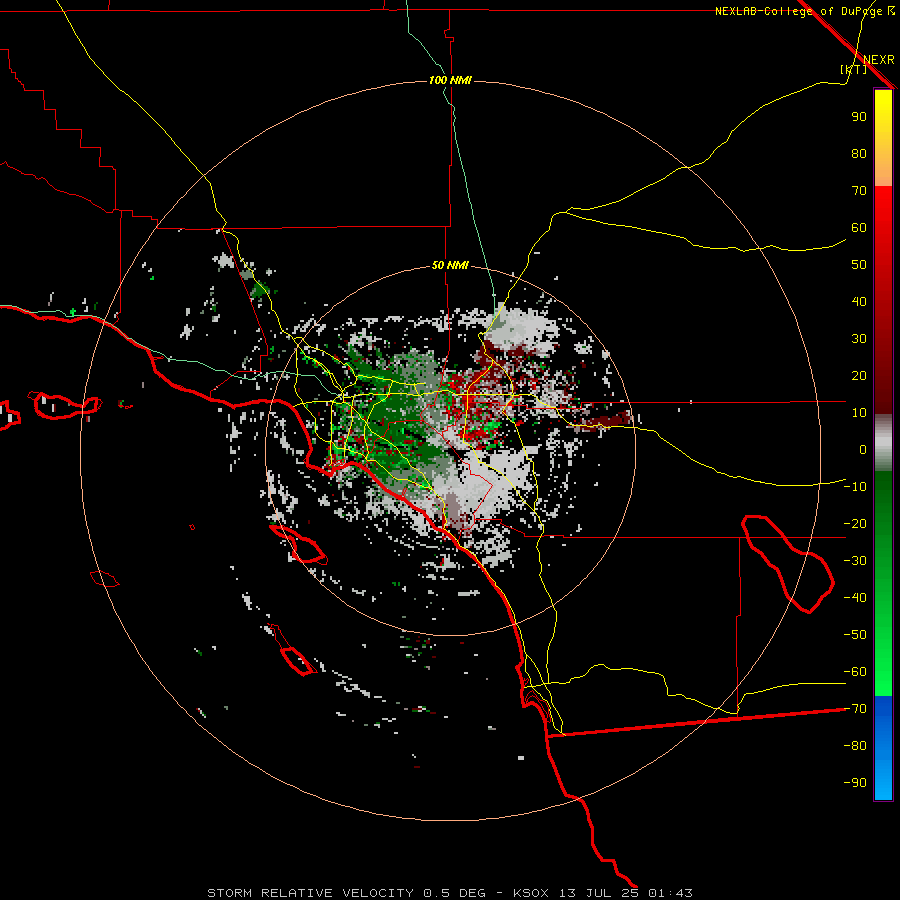900x900 pixels.
Task: Click the "80" value on the velocity scale
Action: pyautogui.click(x=859, y=154)
